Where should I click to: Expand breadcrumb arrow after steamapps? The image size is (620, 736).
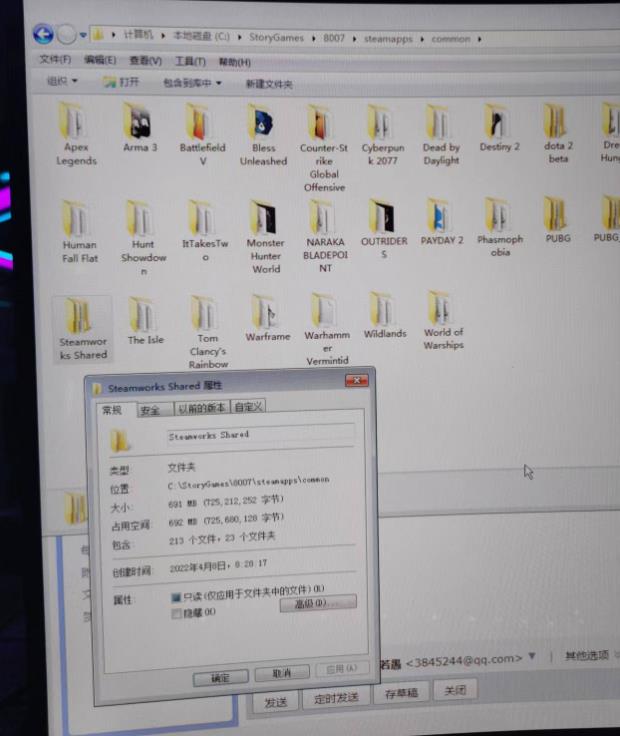(x=422, y=39)
